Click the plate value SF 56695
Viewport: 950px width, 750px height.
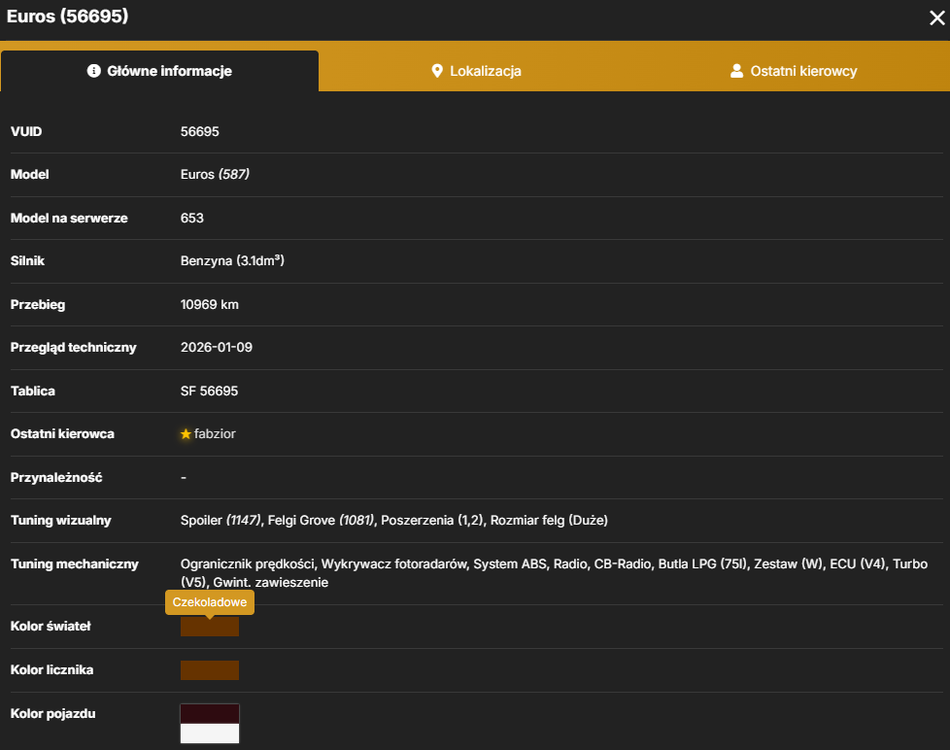[x=209, y=391]
